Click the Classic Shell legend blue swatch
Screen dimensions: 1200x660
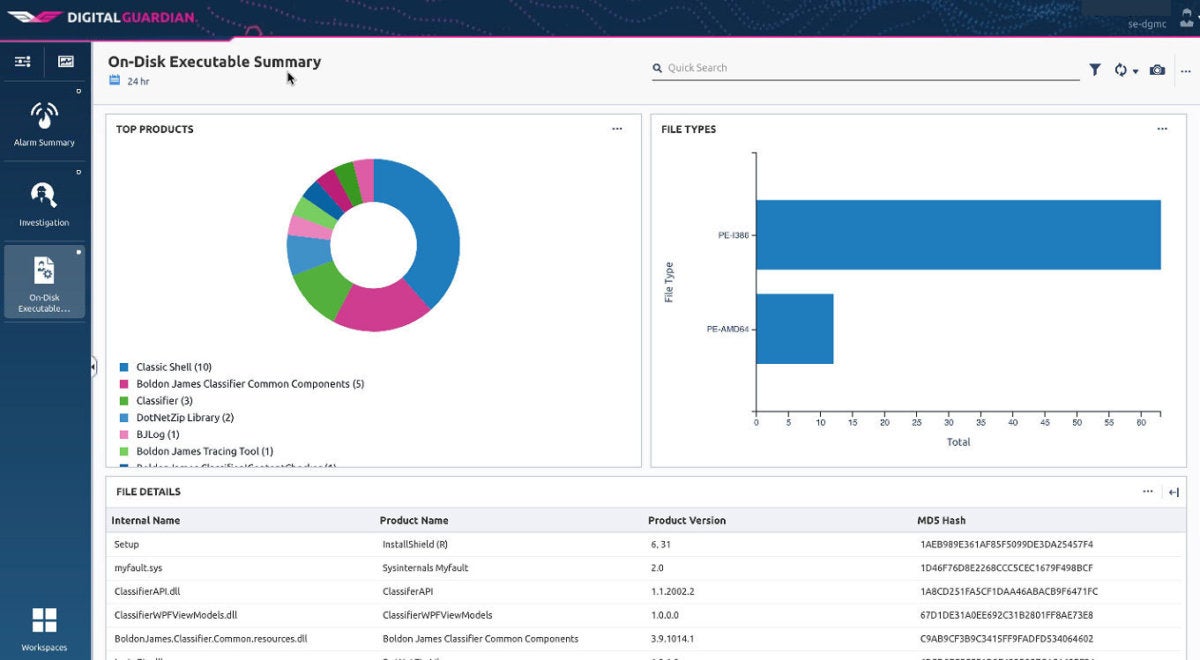point(124,368)
